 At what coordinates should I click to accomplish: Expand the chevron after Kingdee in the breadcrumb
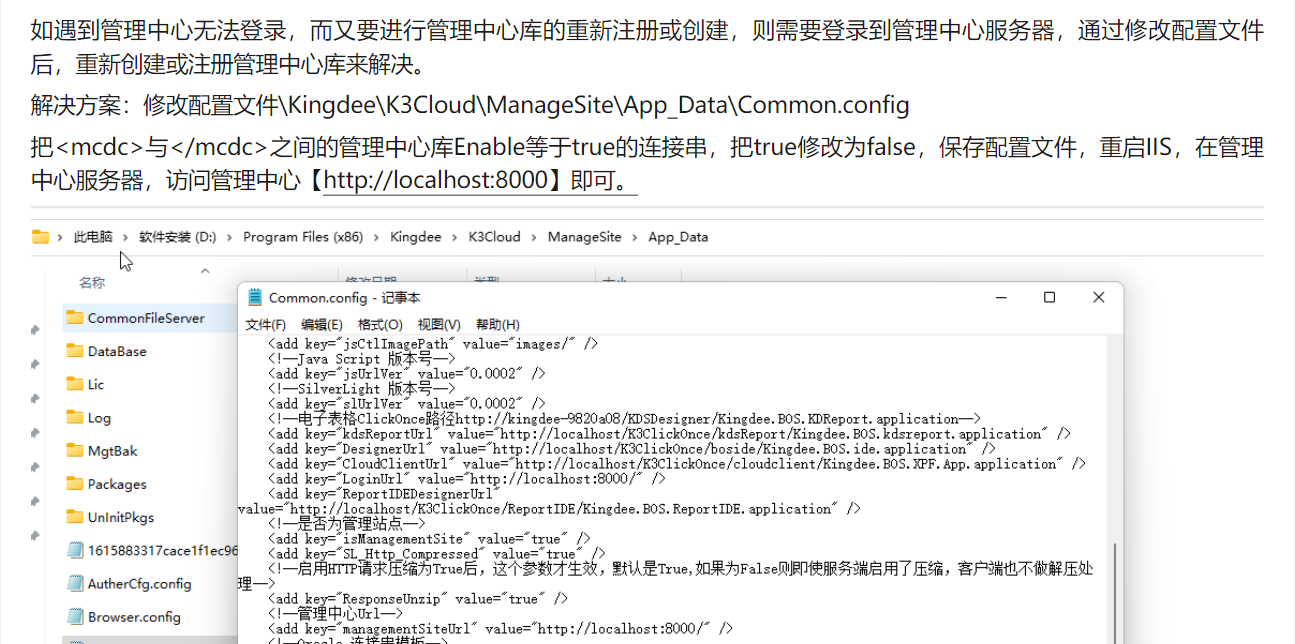tap(455, 237)
